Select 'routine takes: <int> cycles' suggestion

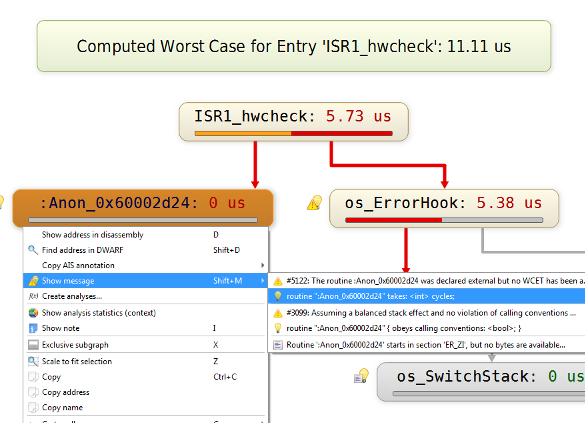point(427,296)
